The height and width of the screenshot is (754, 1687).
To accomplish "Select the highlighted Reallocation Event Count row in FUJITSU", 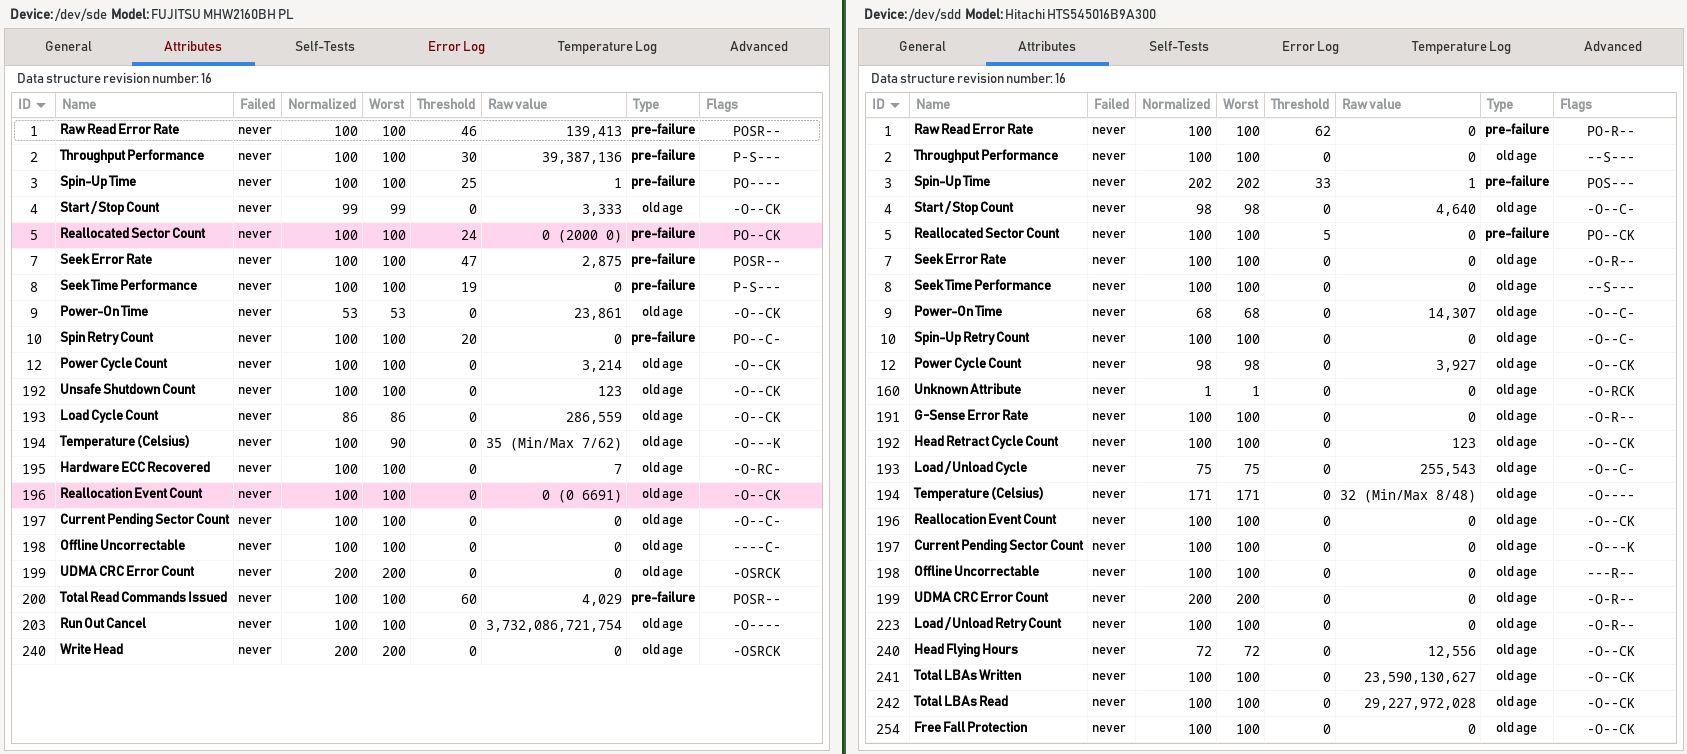I will [417, 494].
